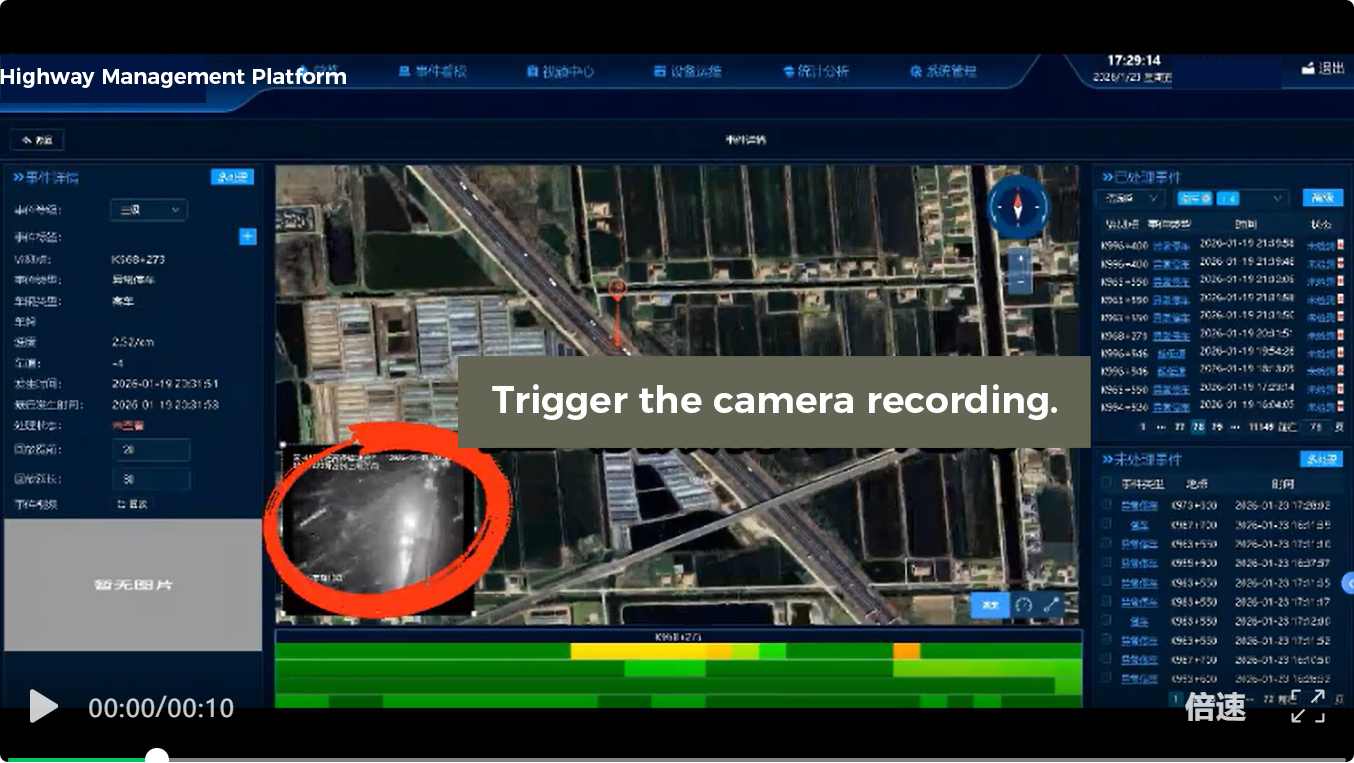This screenshot has height=763, width=1354.
Task: Zoom out the map with minus button
Action: tap(1019, 283)
